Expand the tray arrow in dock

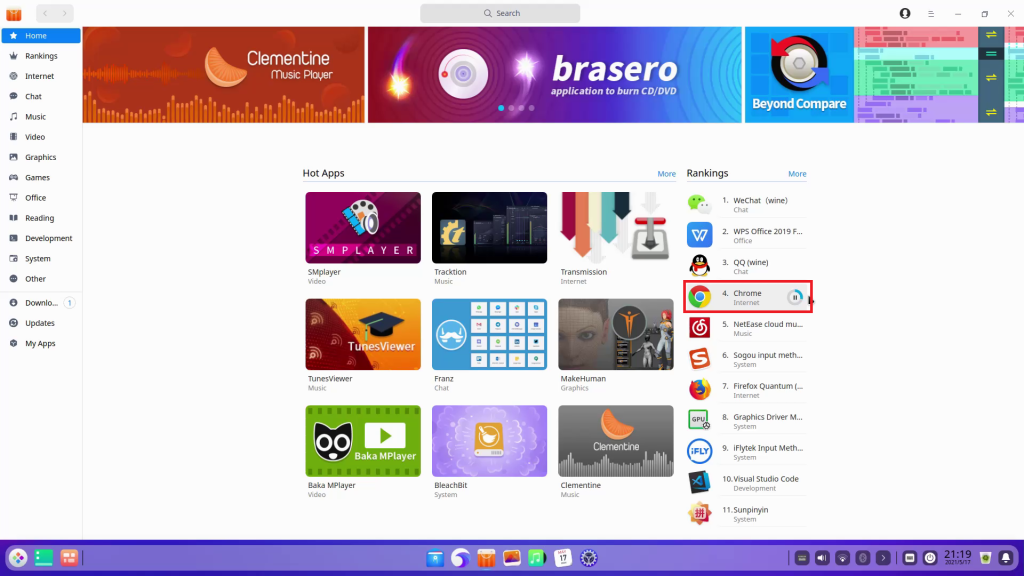coord(883,558)
